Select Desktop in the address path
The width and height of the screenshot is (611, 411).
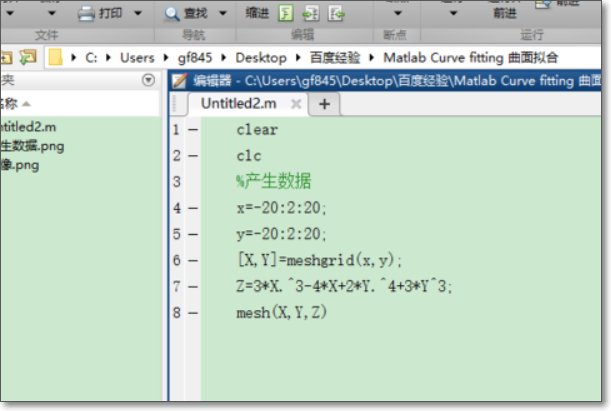[261, 58]
